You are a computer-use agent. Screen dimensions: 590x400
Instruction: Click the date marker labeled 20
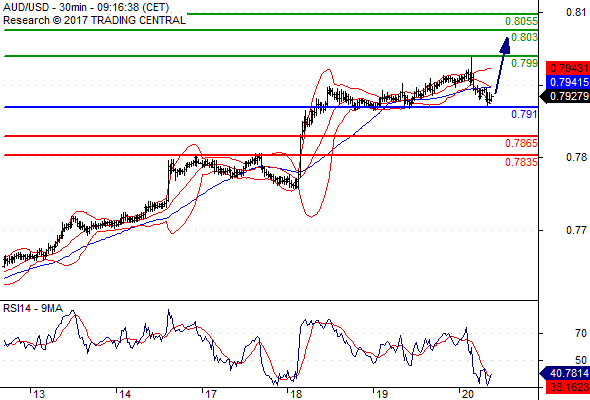(467, 394)
